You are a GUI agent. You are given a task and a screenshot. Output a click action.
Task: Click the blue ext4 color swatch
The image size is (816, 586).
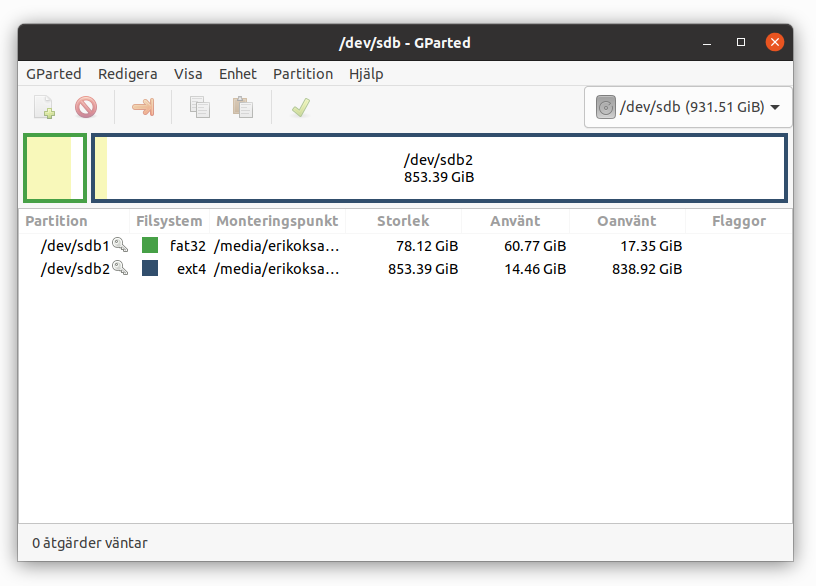pyautogui.click(x=150, y=268)
